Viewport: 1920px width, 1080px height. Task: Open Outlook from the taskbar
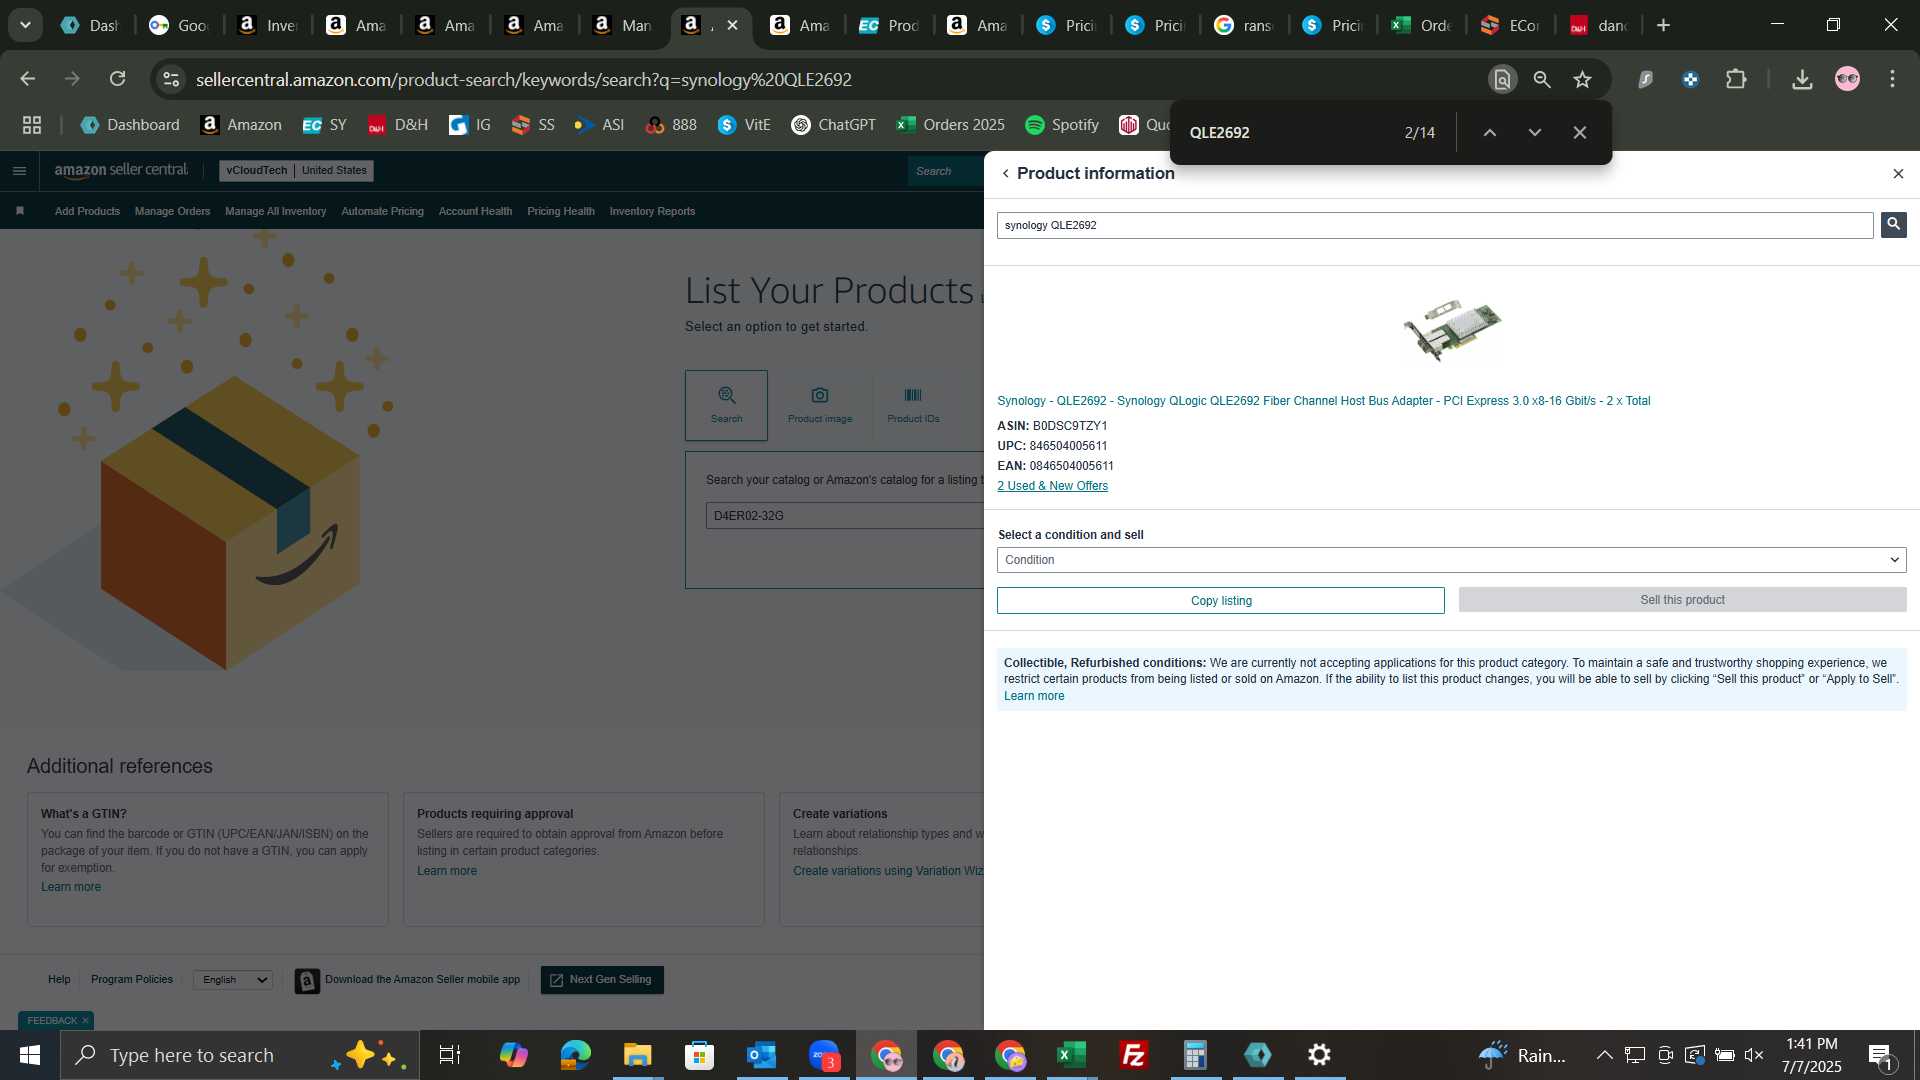click(x=762, y=1055)
